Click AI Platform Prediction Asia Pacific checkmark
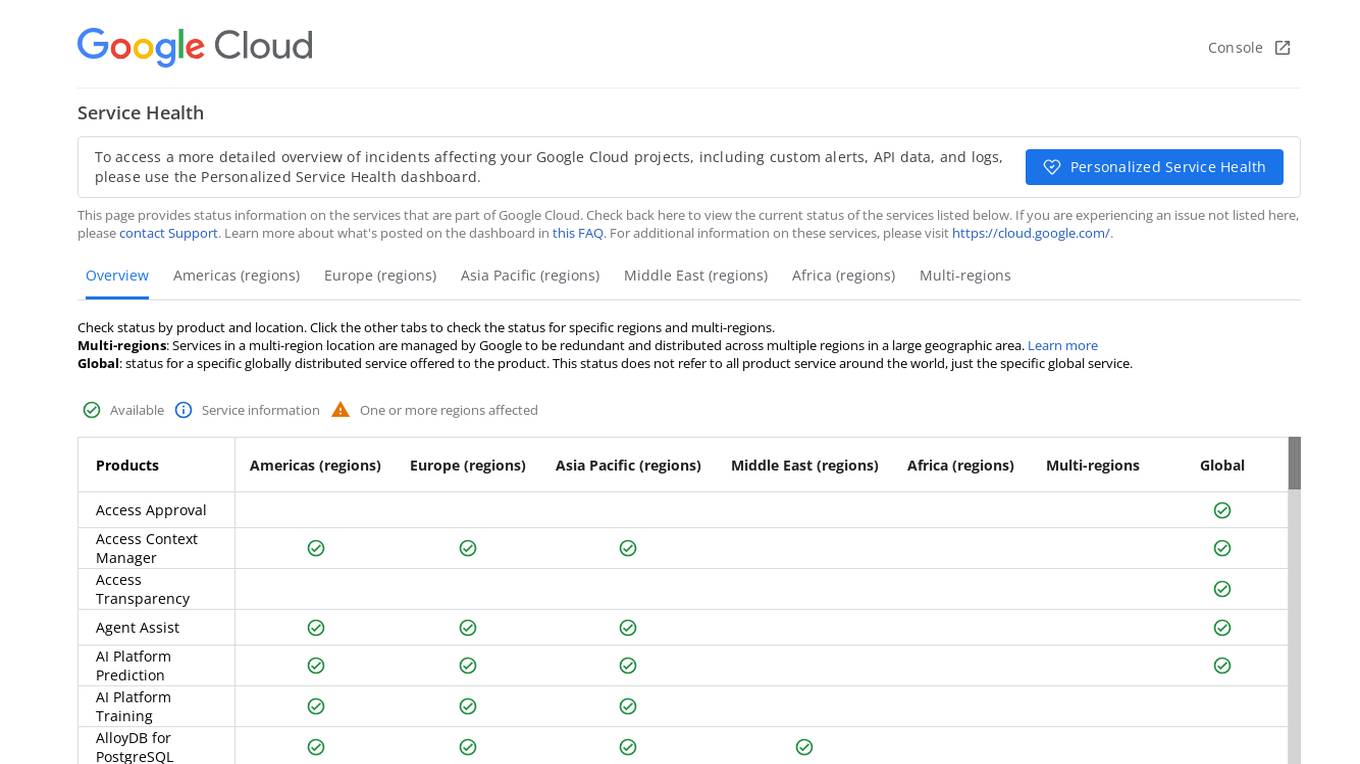This screenshot has width=1360, height=764. pyautogui.click(x=628, y=666)
